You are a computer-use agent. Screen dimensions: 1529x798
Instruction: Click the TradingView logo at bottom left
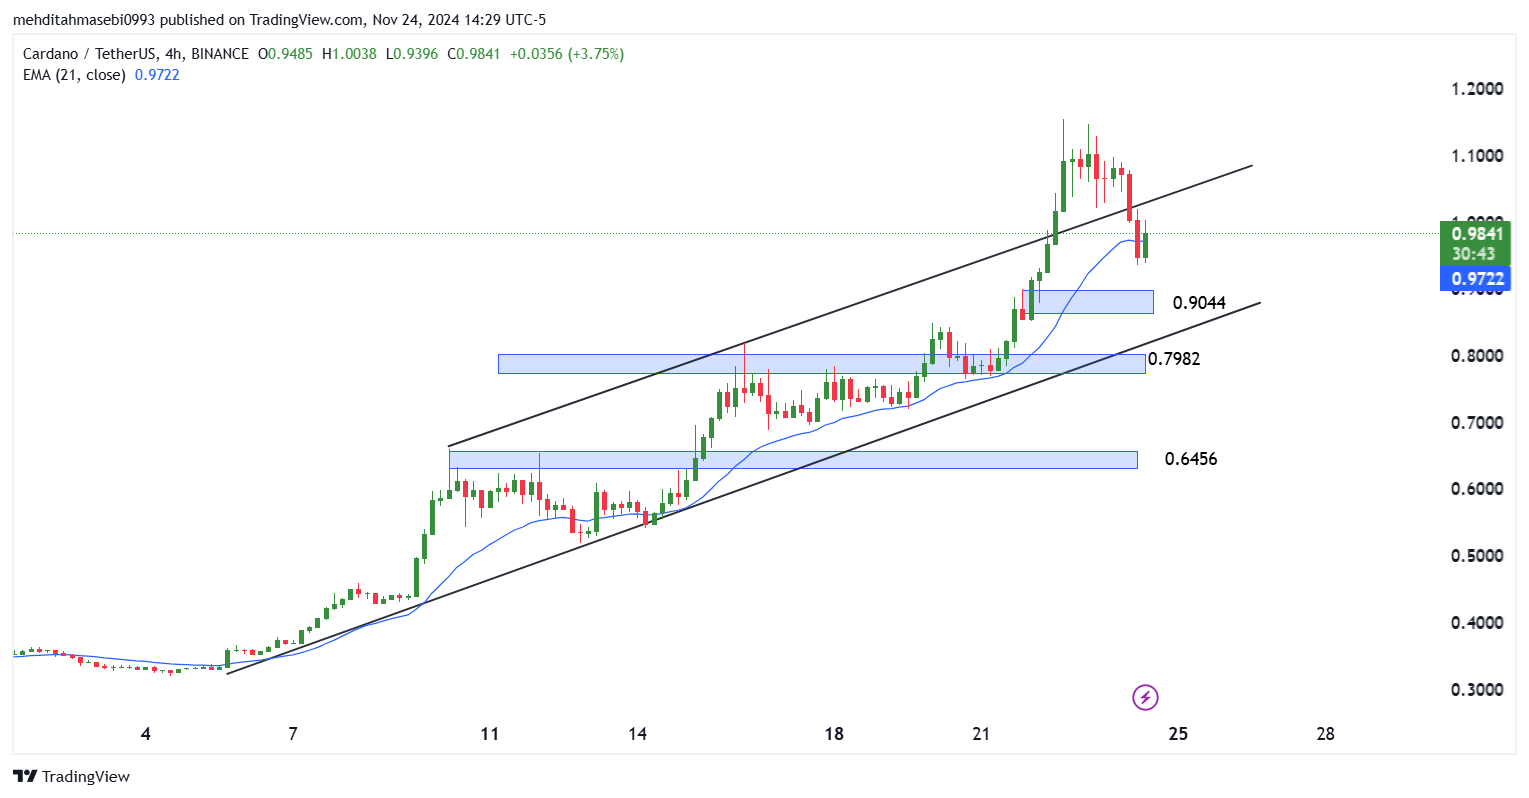click(71, 776)
